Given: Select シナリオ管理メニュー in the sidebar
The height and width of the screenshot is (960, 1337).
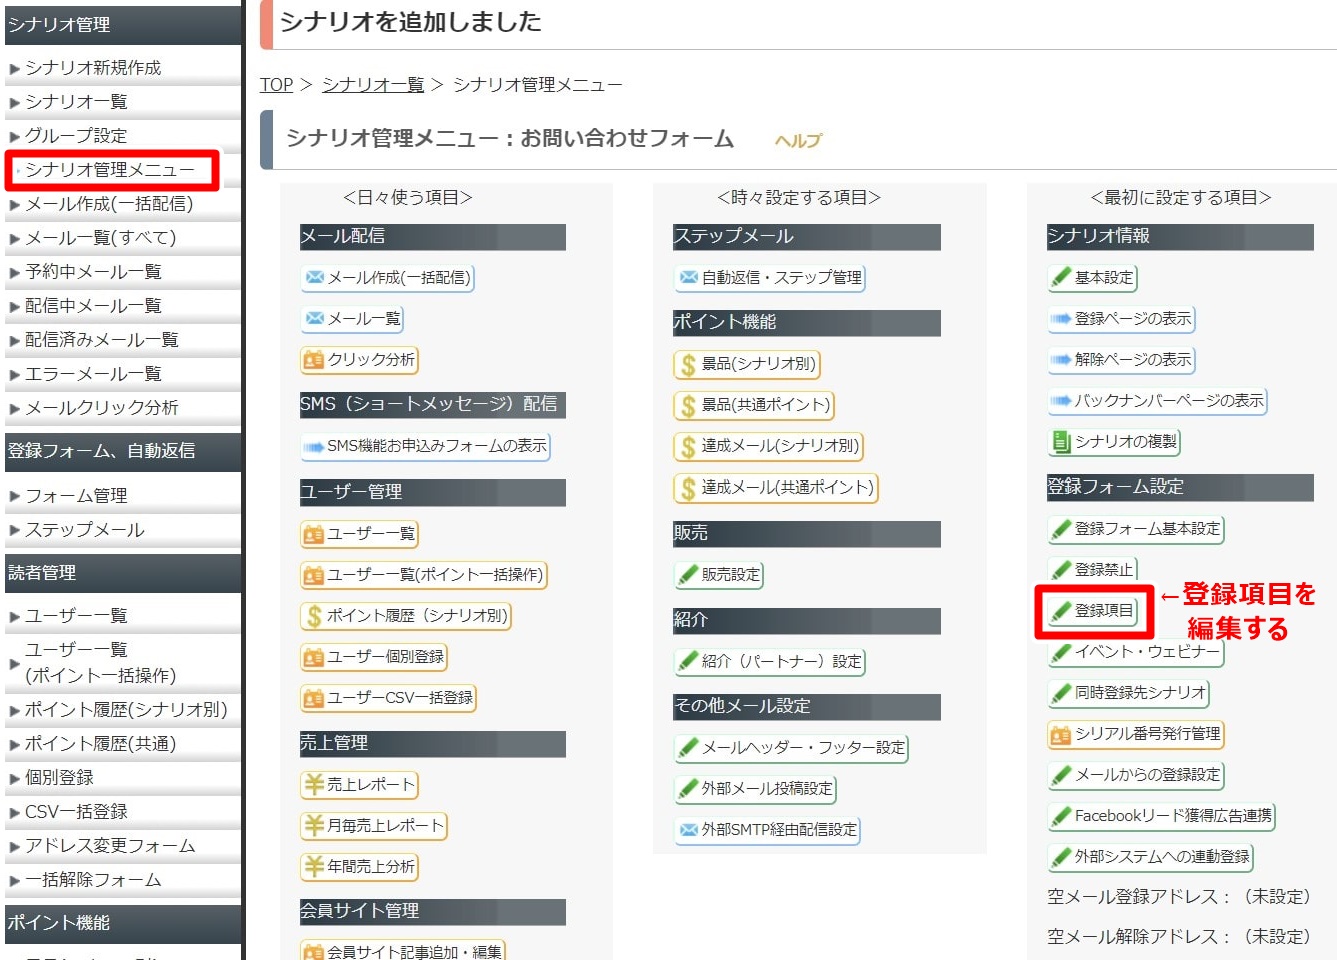Looking at the screenshot, I should click(x=110, y=170).
